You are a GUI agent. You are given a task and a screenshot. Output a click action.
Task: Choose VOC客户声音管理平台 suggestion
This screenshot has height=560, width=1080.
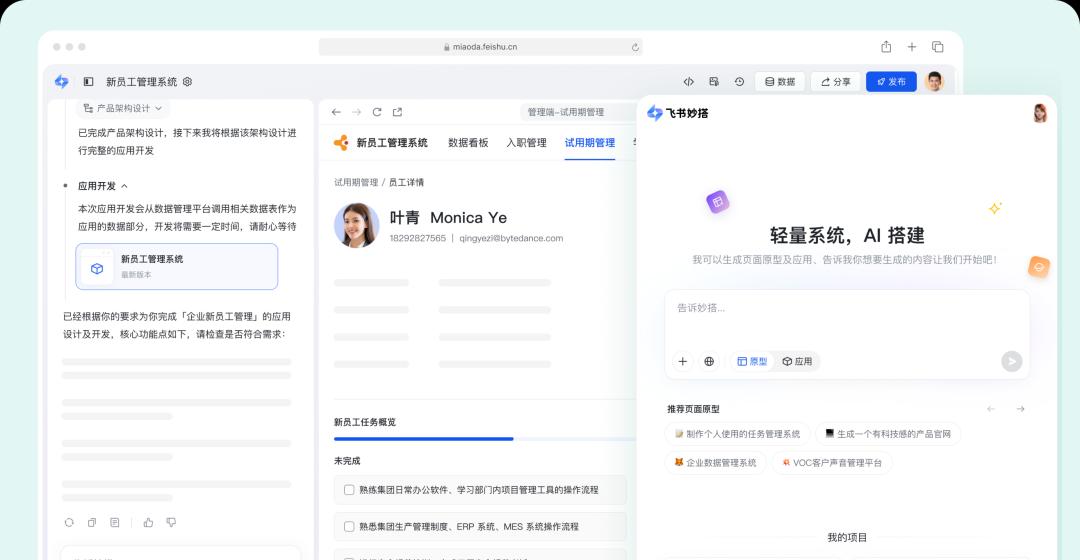tap(831, 463)
